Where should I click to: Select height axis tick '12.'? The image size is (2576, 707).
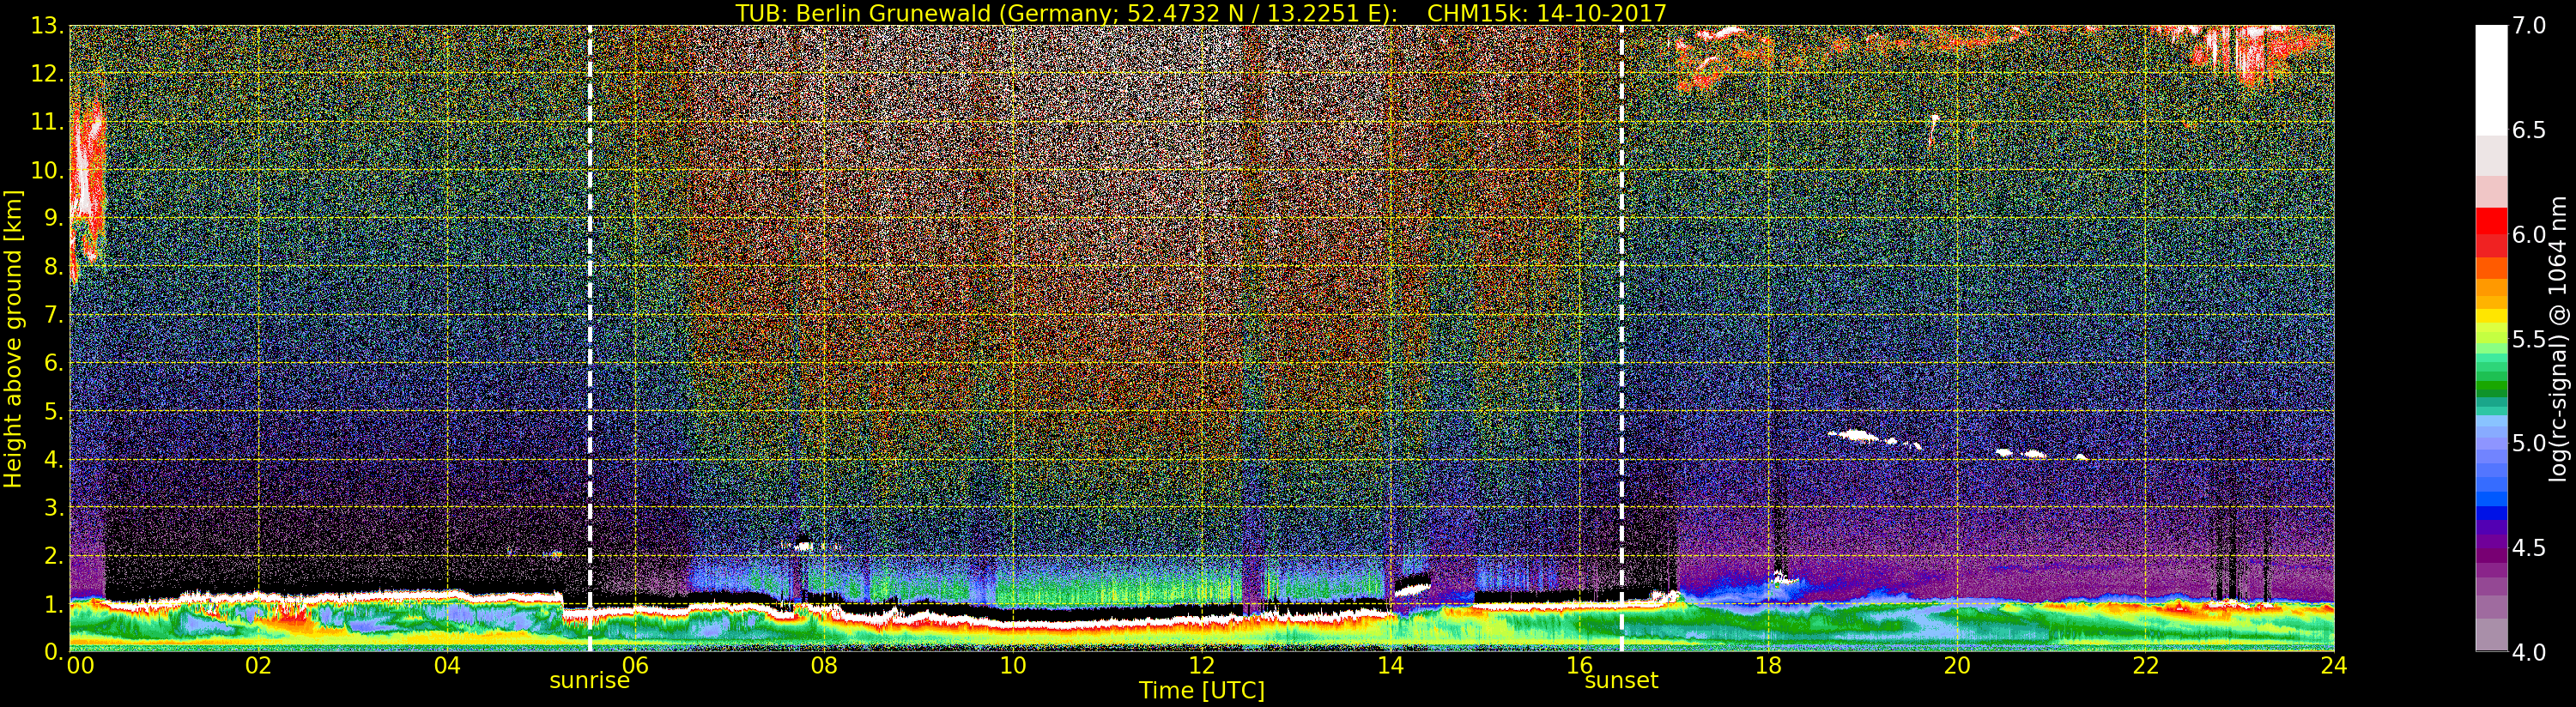point(46,74)
